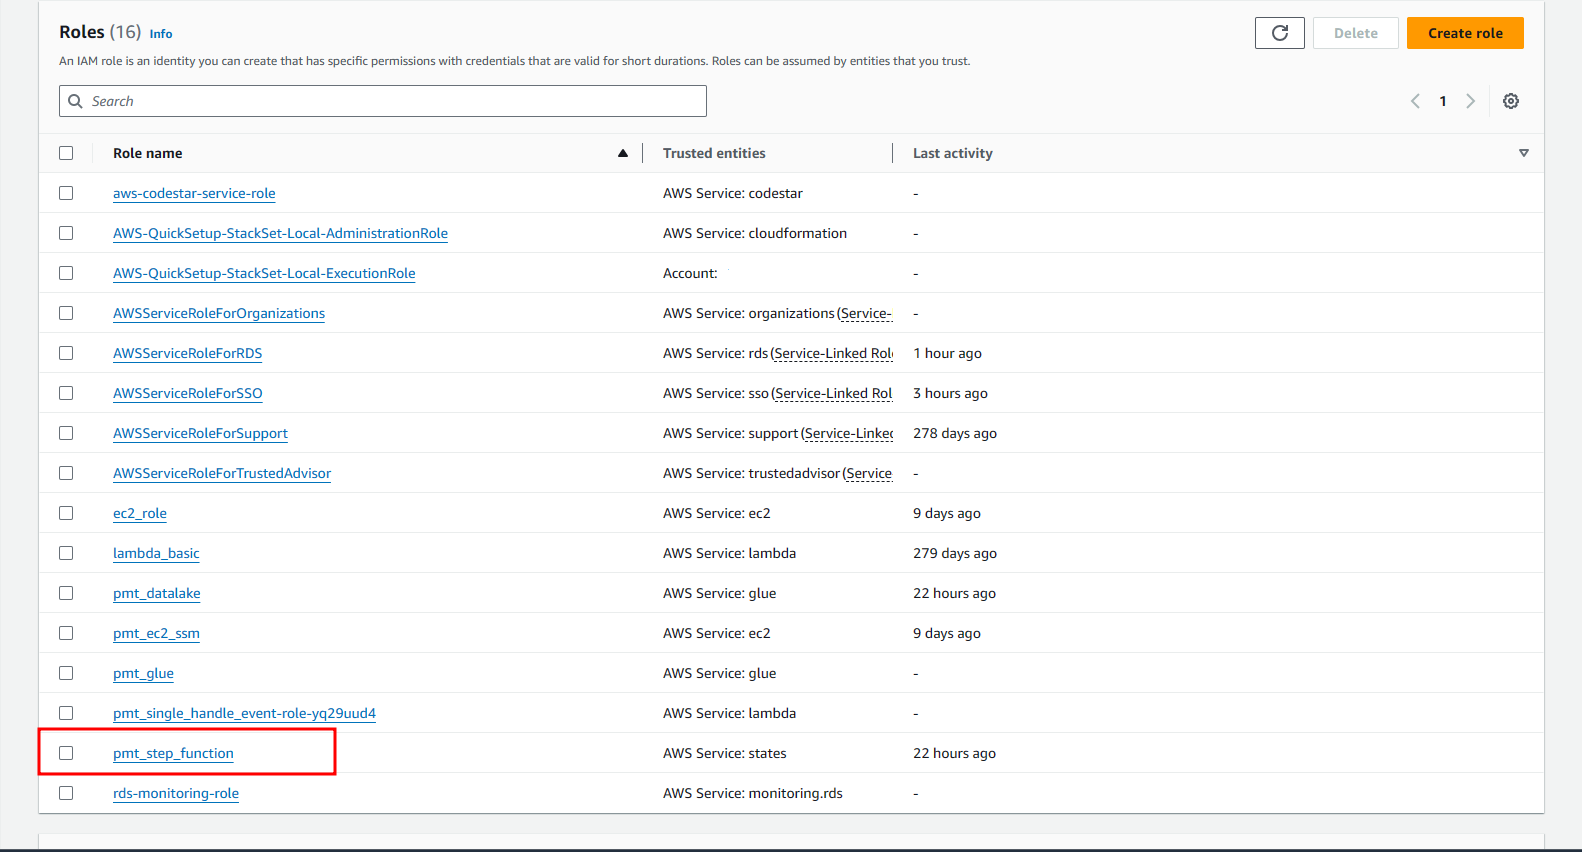Open aws-codestar-service-role link

194,193
